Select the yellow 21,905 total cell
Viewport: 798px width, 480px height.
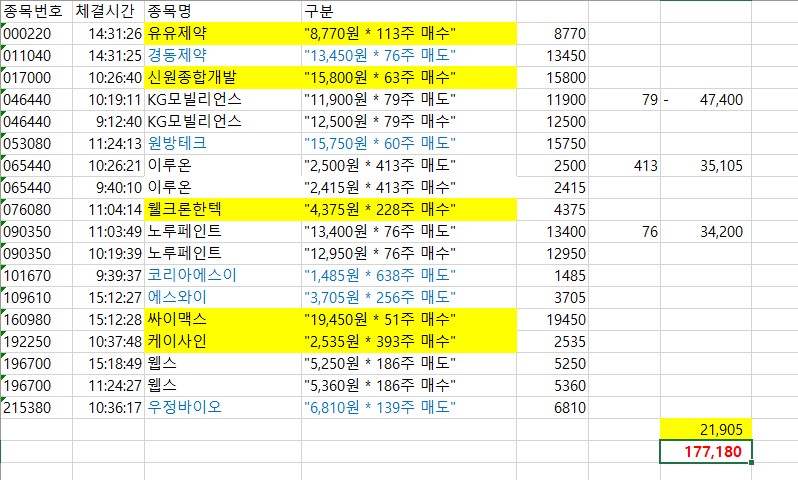[x=706, y=430]
